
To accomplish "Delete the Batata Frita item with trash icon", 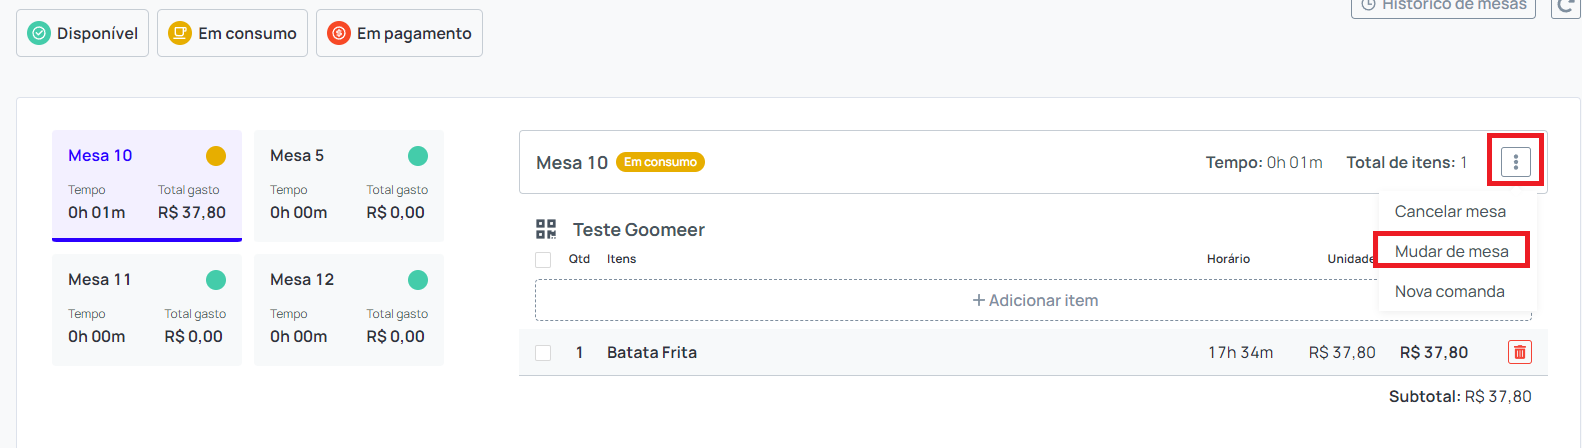I will click(x=1520, y=352).
